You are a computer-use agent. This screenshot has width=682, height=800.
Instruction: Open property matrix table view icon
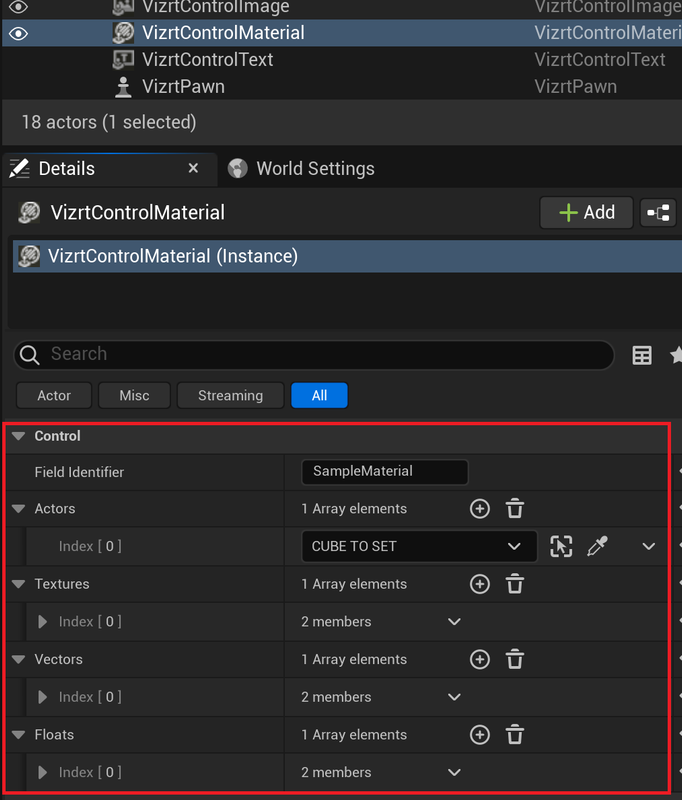point(642,355)
